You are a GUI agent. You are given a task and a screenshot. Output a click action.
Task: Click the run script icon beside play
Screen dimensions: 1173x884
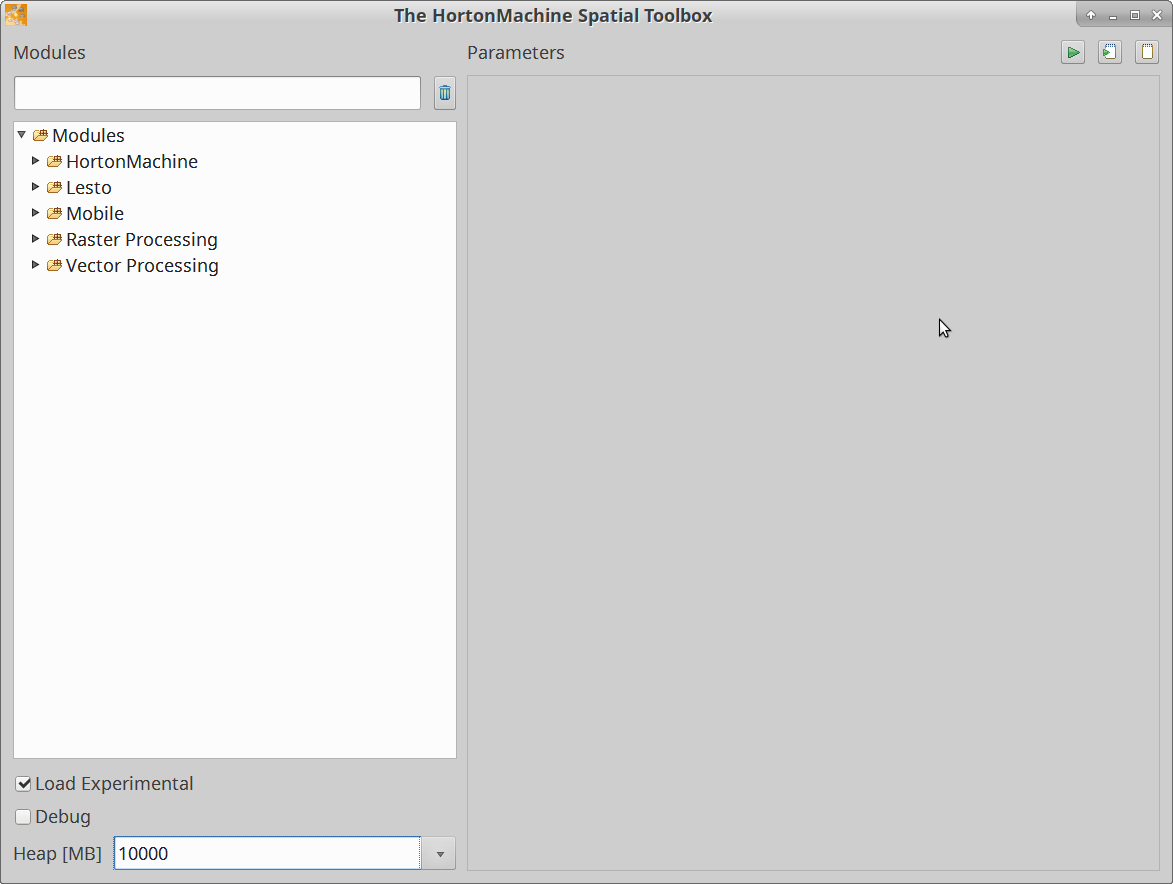(1109, 52)
